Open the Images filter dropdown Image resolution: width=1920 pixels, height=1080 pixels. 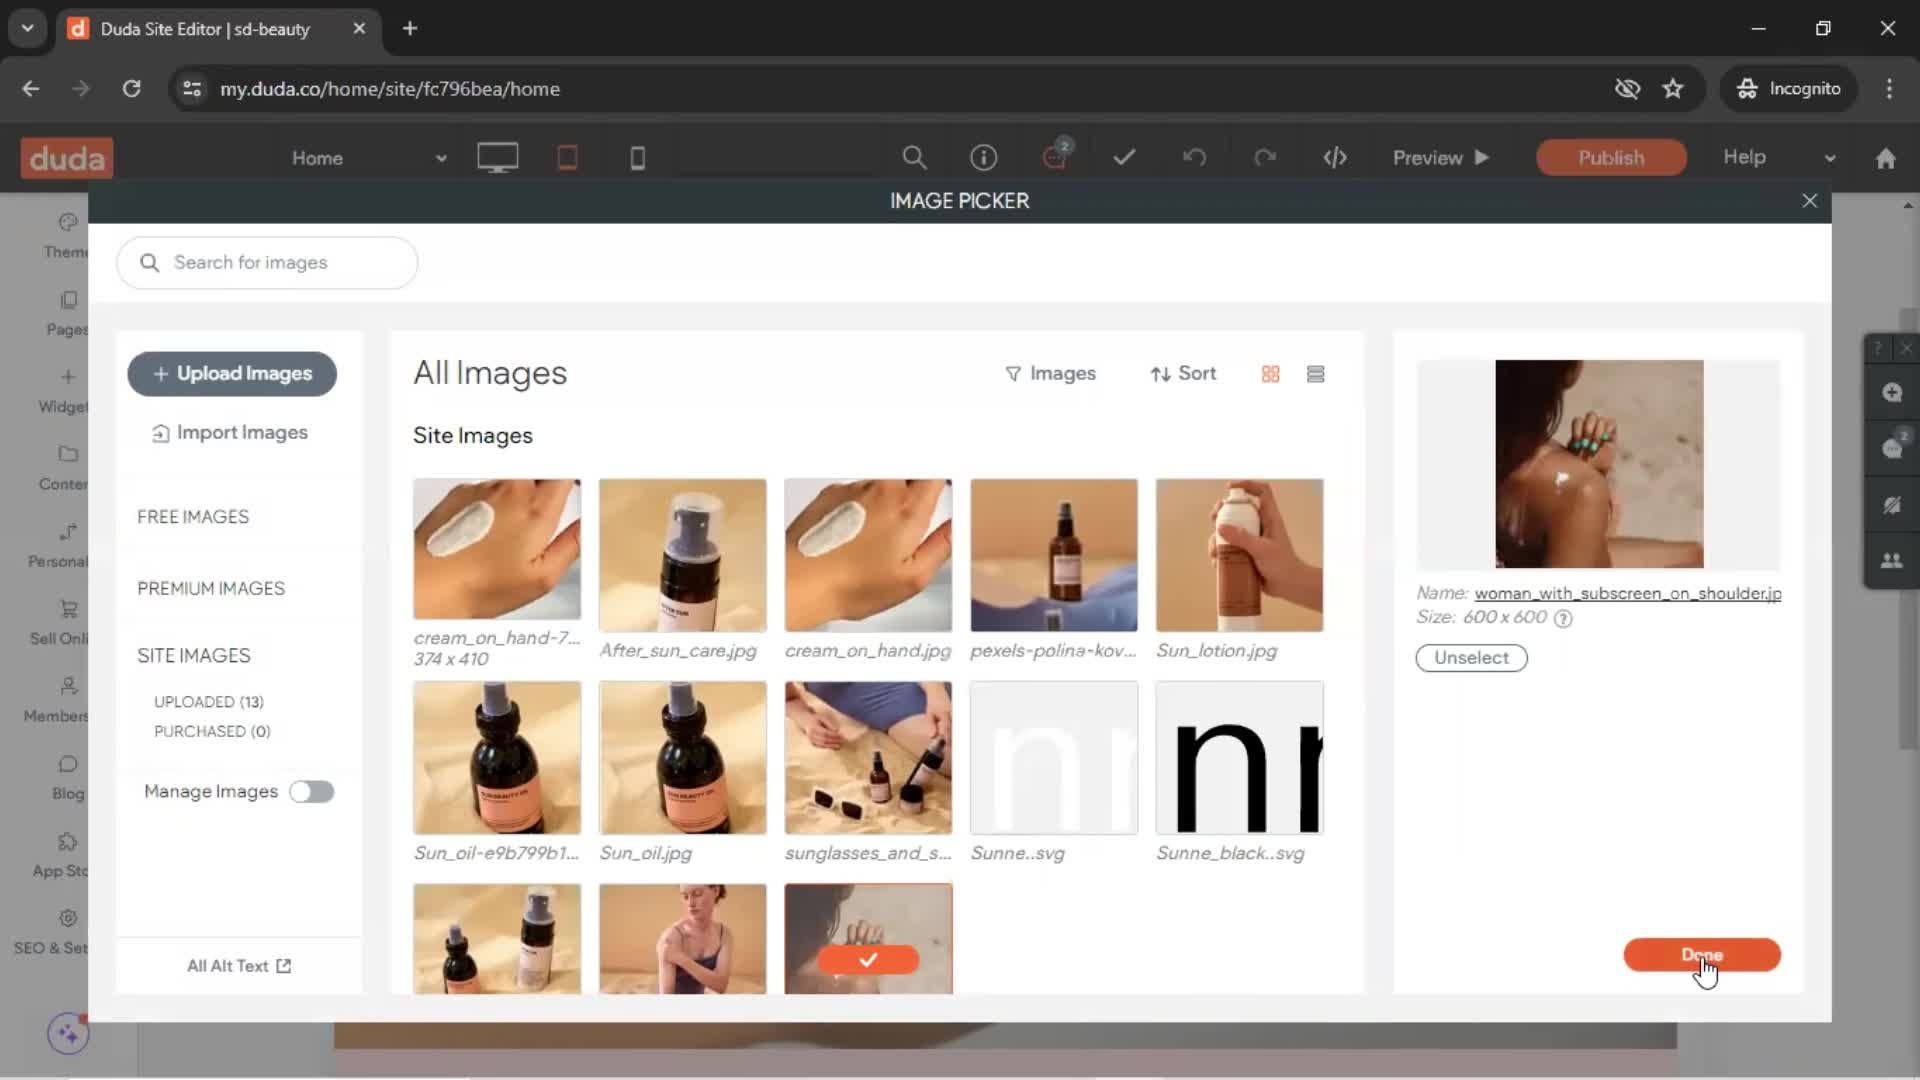click(x=1050, y=374)
